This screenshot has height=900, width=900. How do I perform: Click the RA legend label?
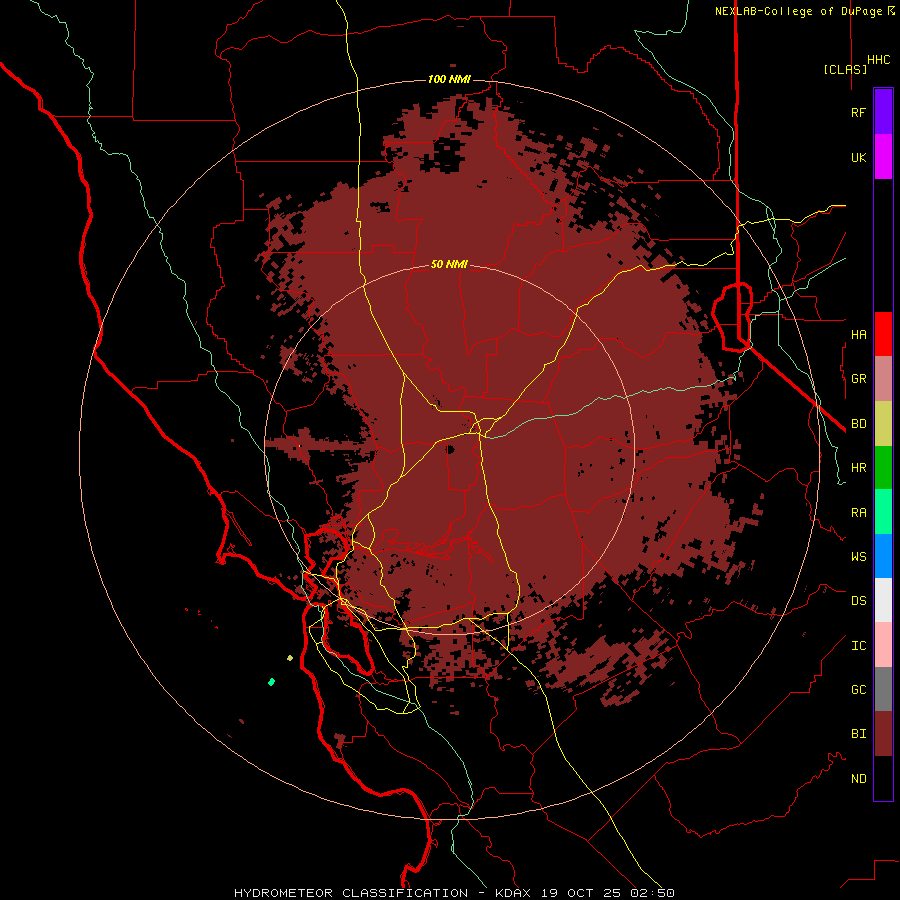(859, 513)
